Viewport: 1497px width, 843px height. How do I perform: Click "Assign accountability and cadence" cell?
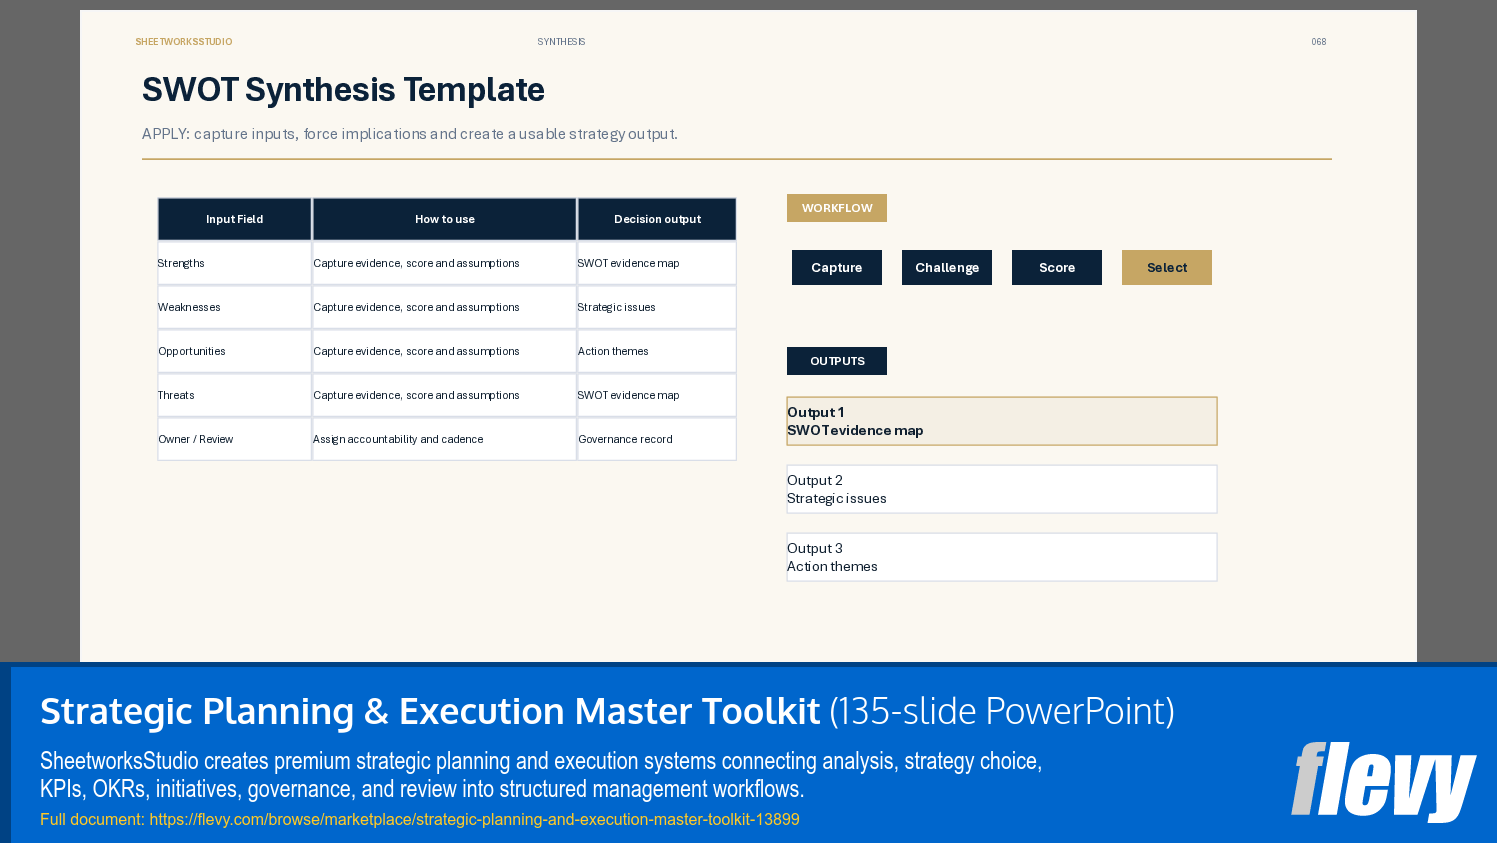pos(445,439)
